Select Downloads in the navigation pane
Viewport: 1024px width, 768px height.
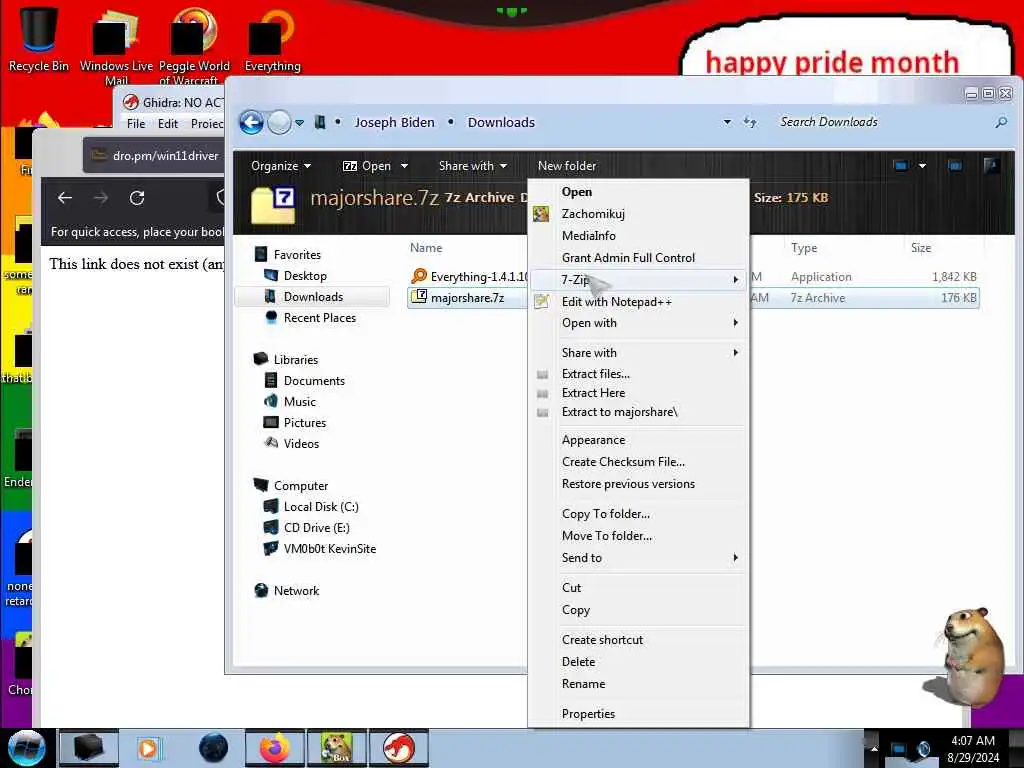click(x=313, y=296)
